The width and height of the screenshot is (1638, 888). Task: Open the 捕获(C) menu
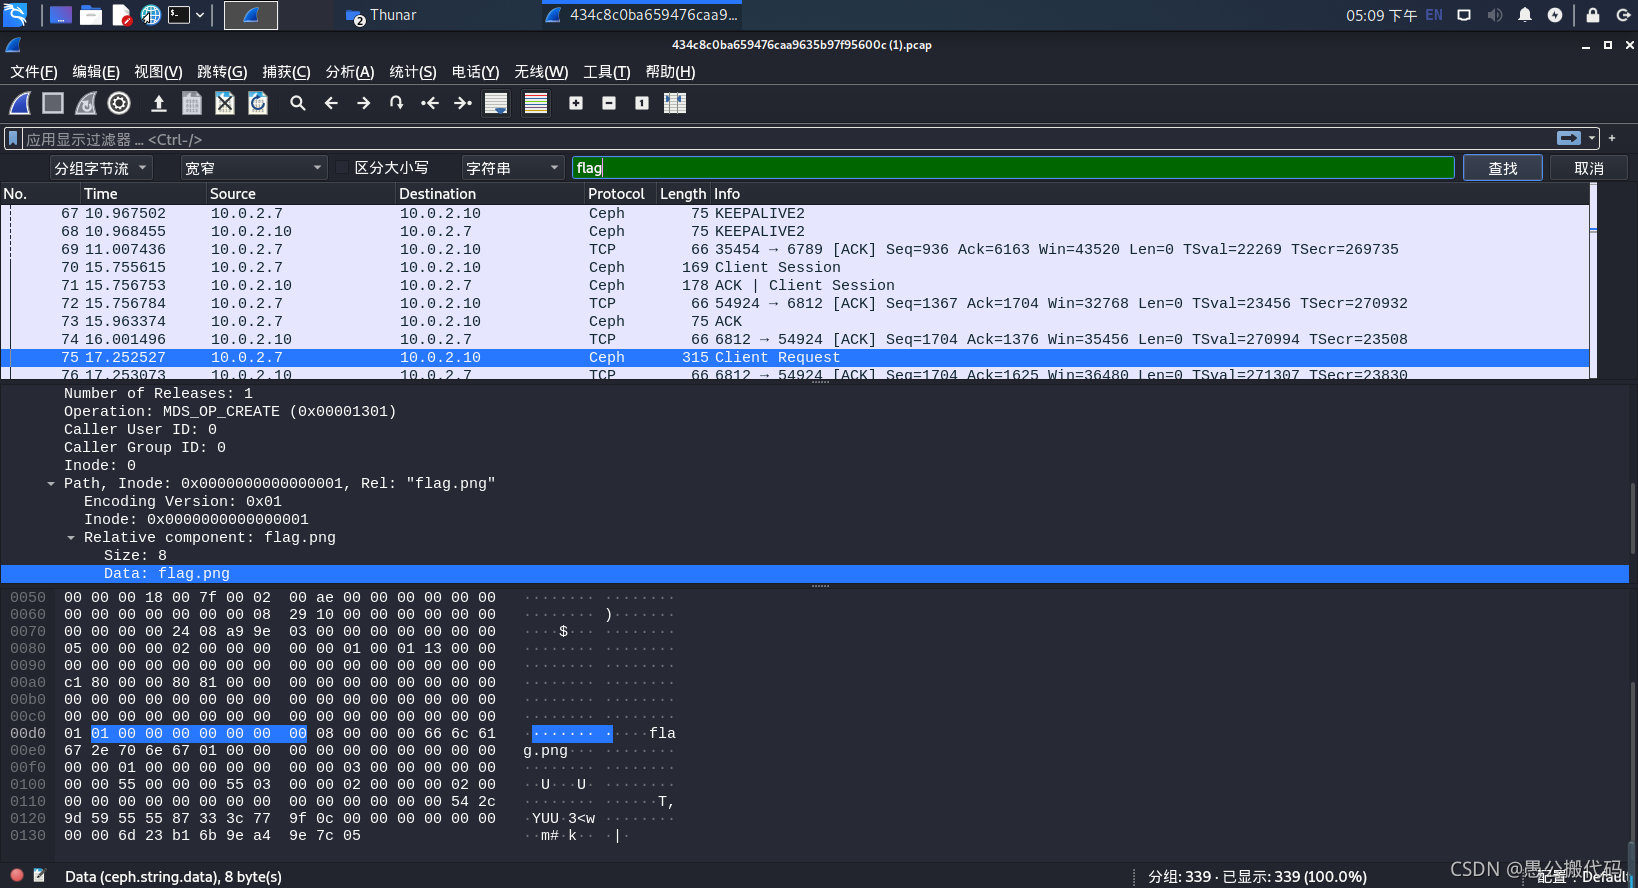tap(286, 72)
